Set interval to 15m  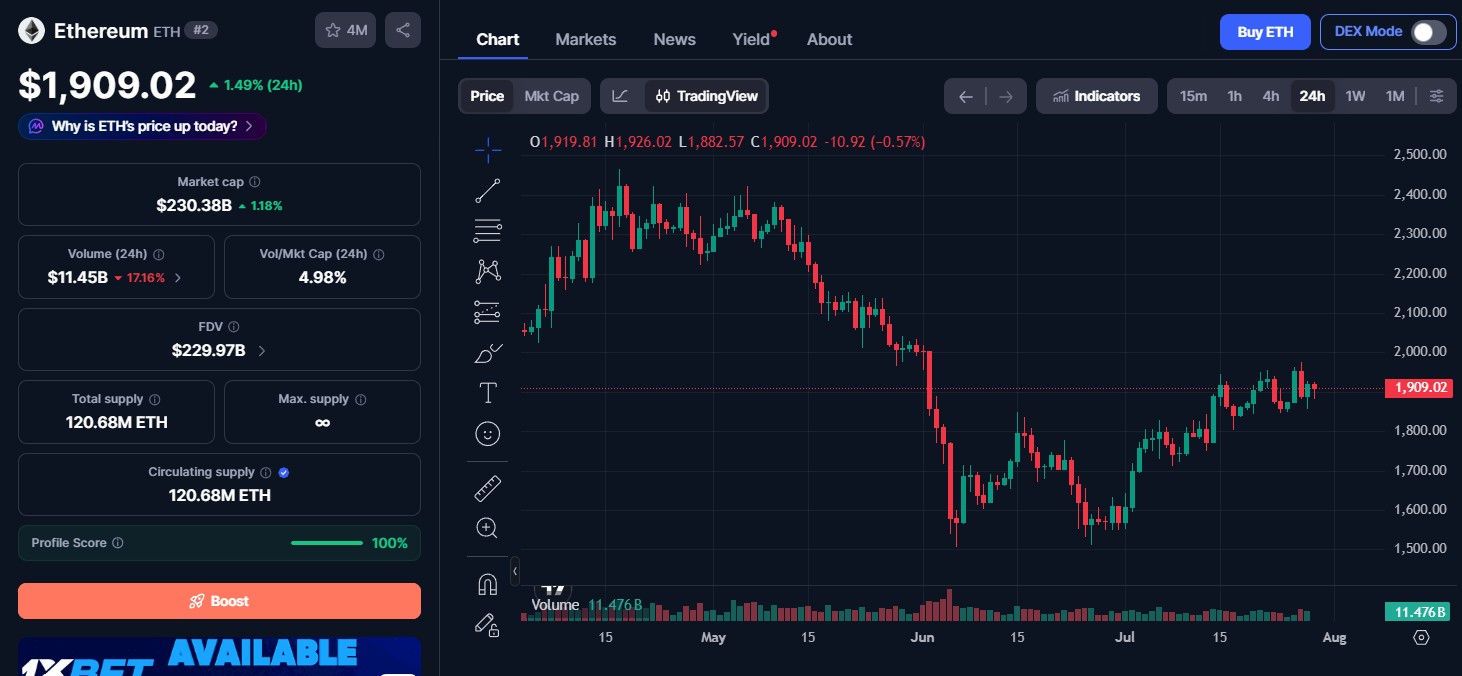coord(1193,96)
